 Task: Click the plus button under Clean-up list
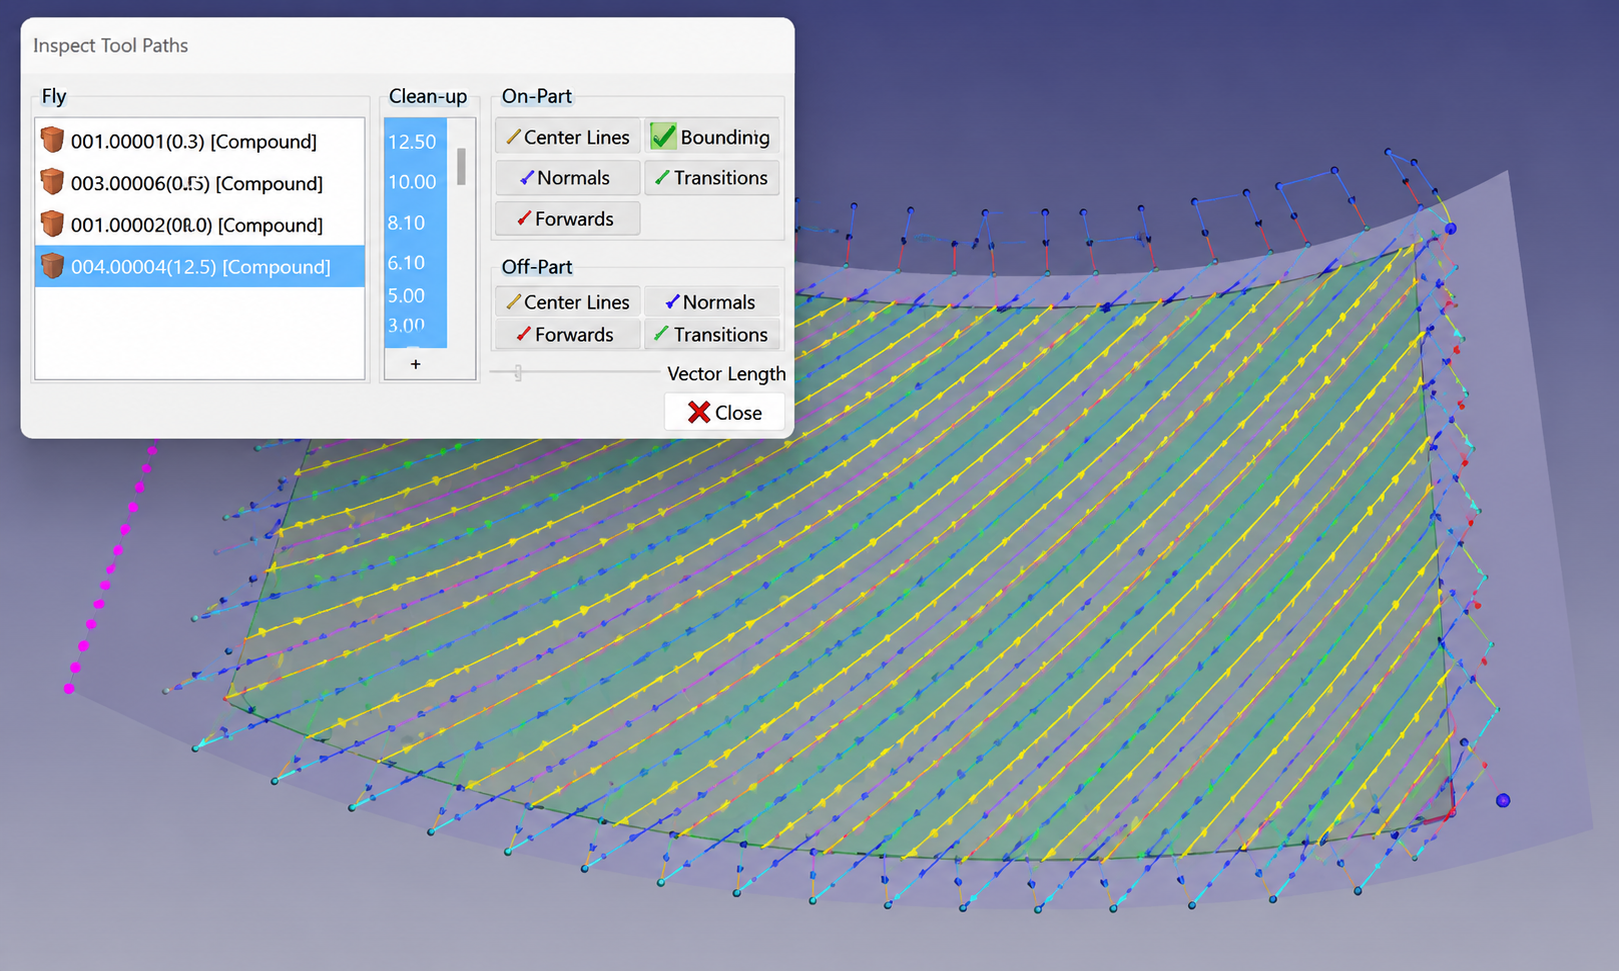(416, 364)
